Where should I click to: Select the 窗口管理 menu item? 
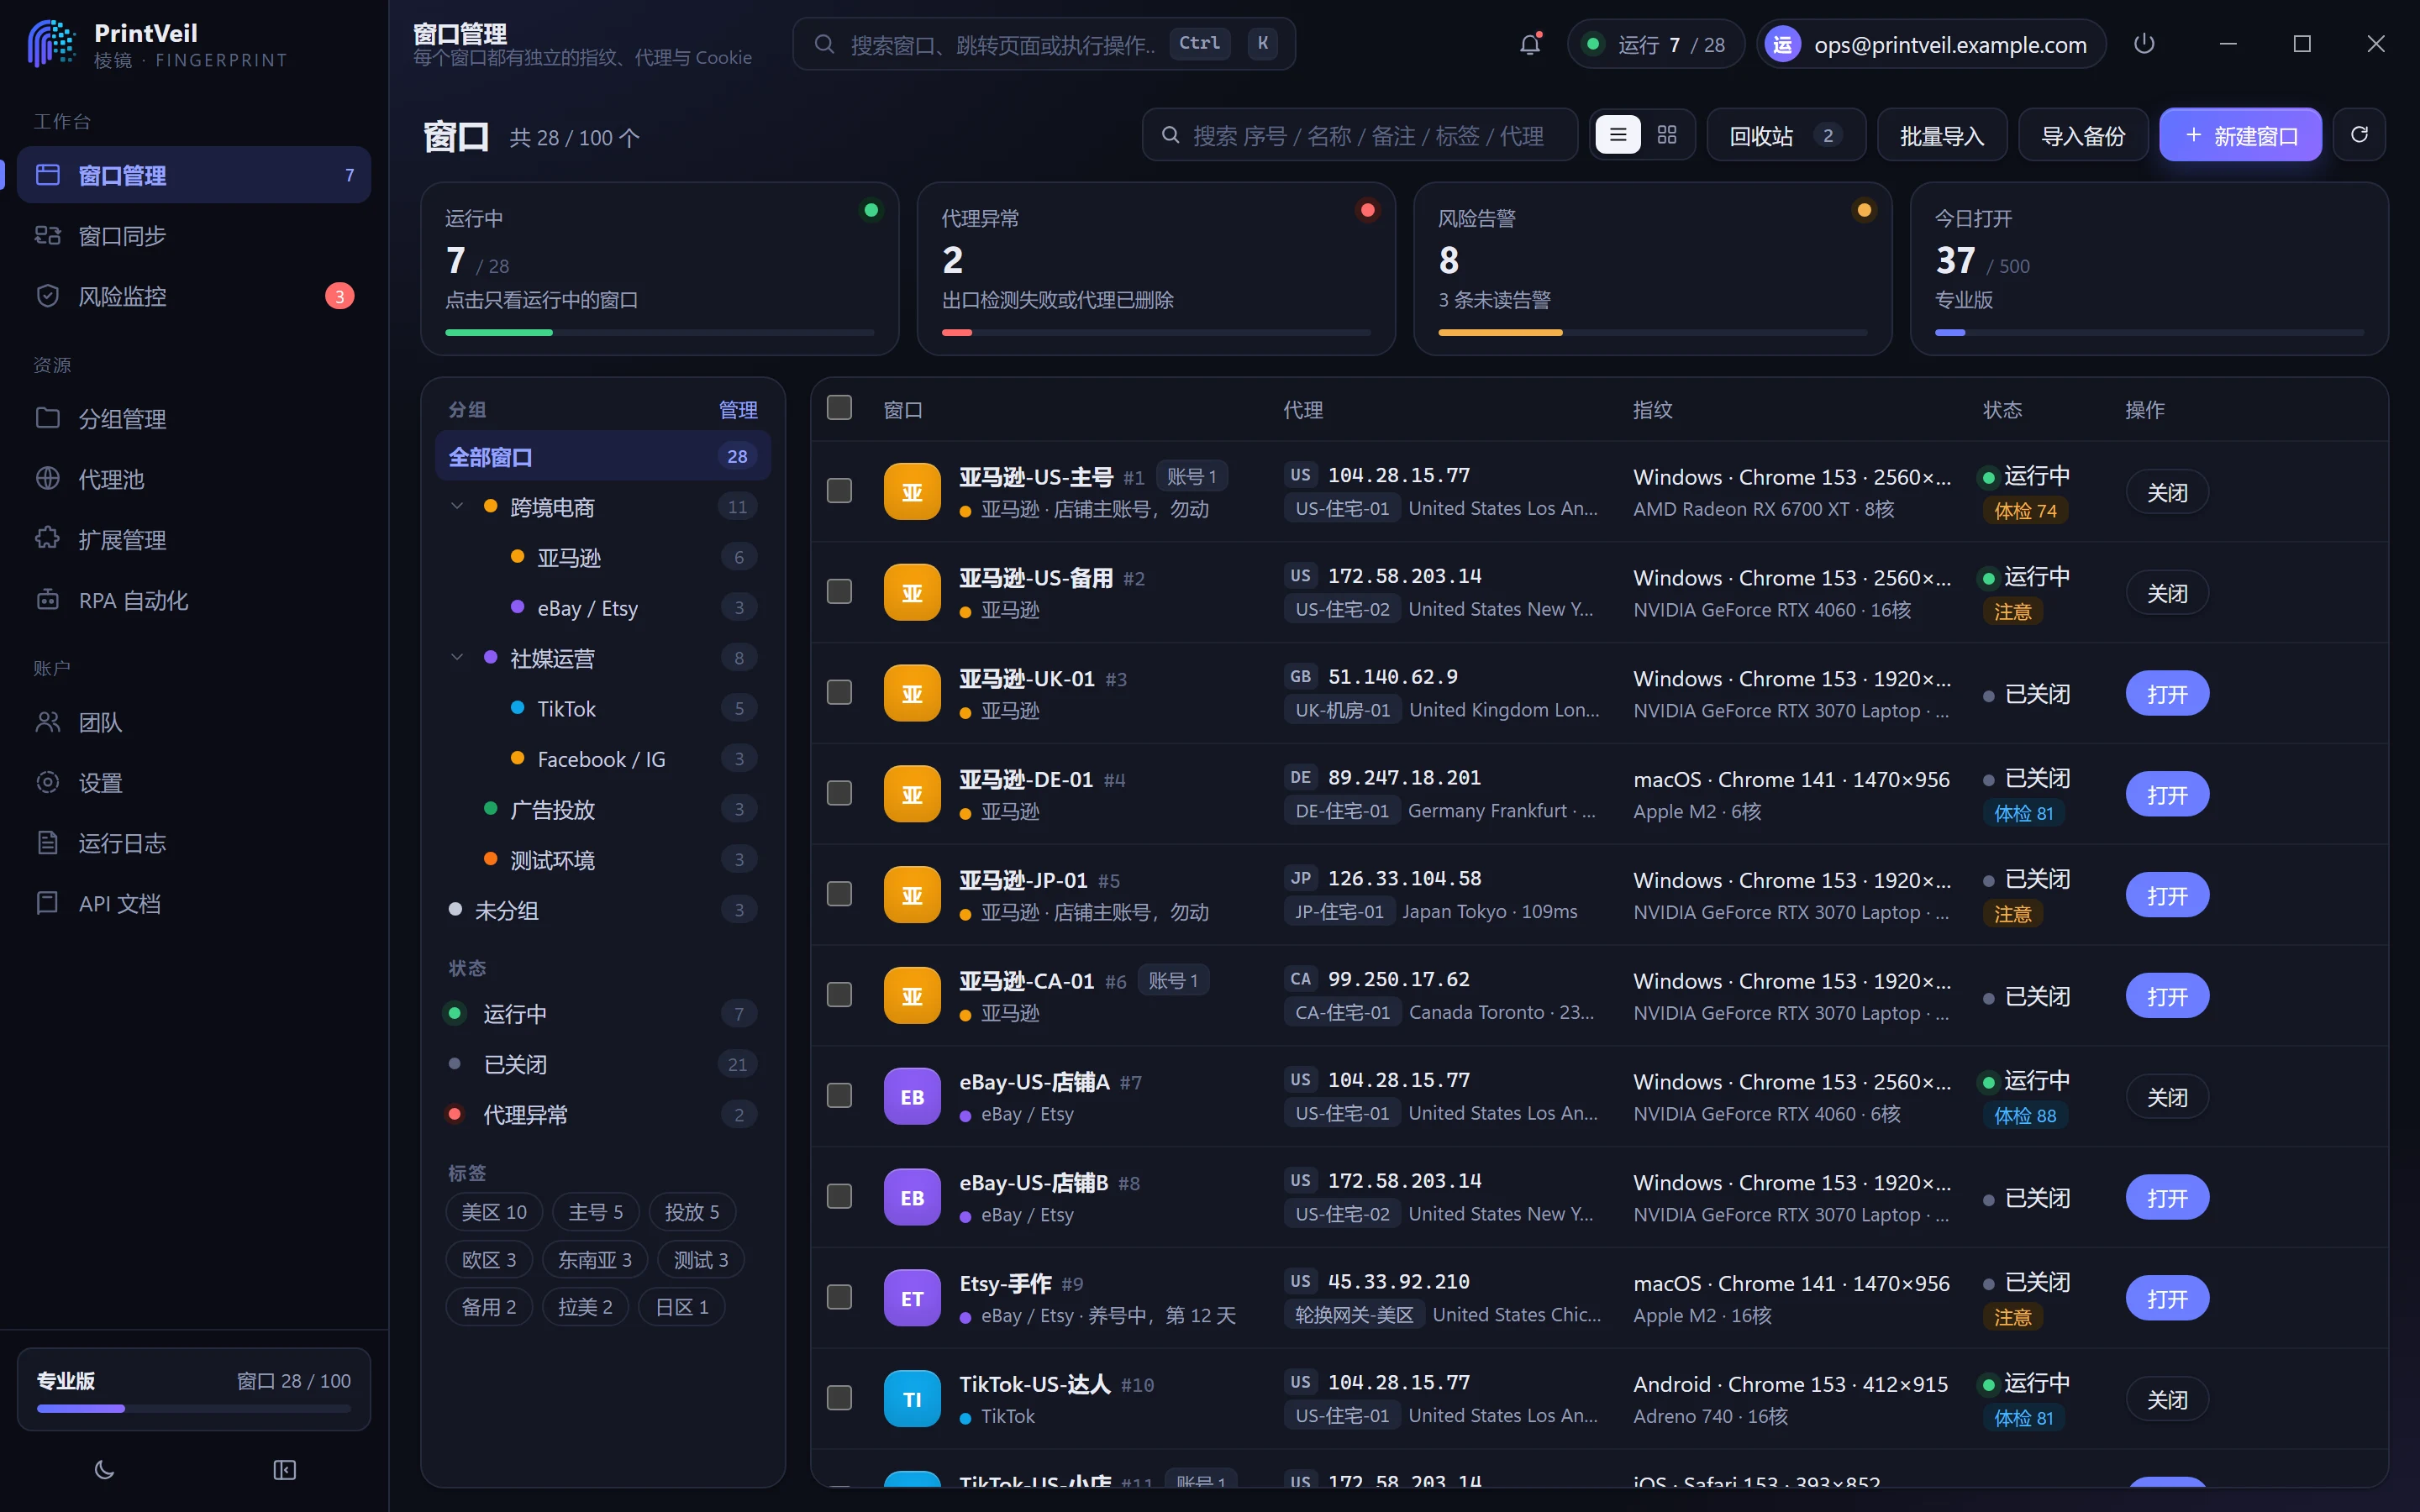click(194, 175)
